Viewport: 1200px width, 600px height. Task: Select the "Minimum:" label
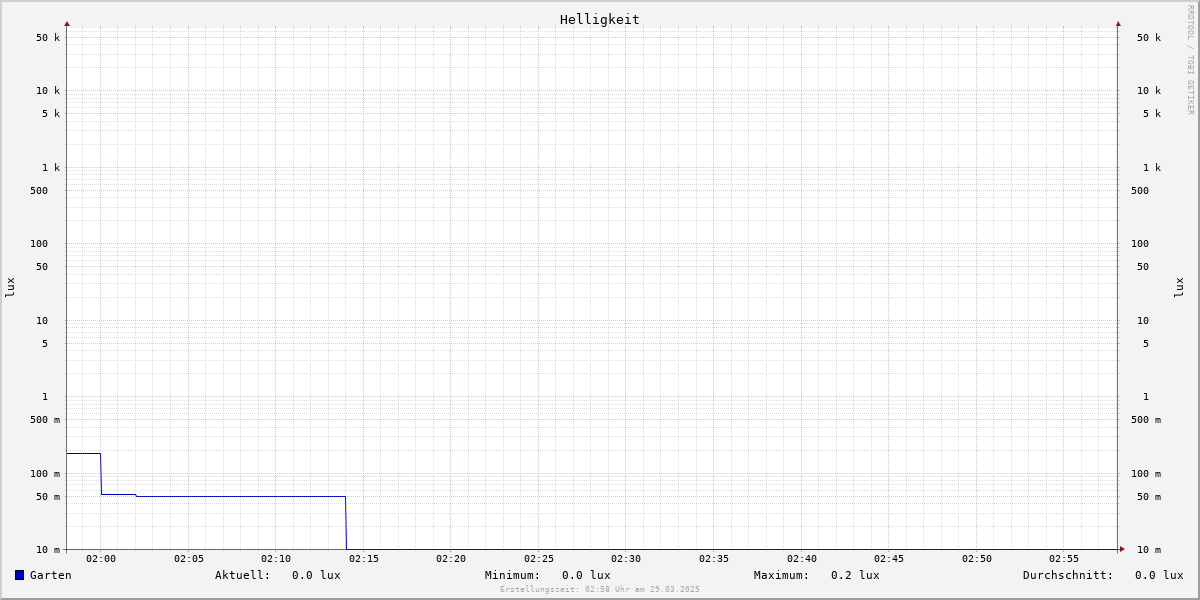click(x=513, y=575)
